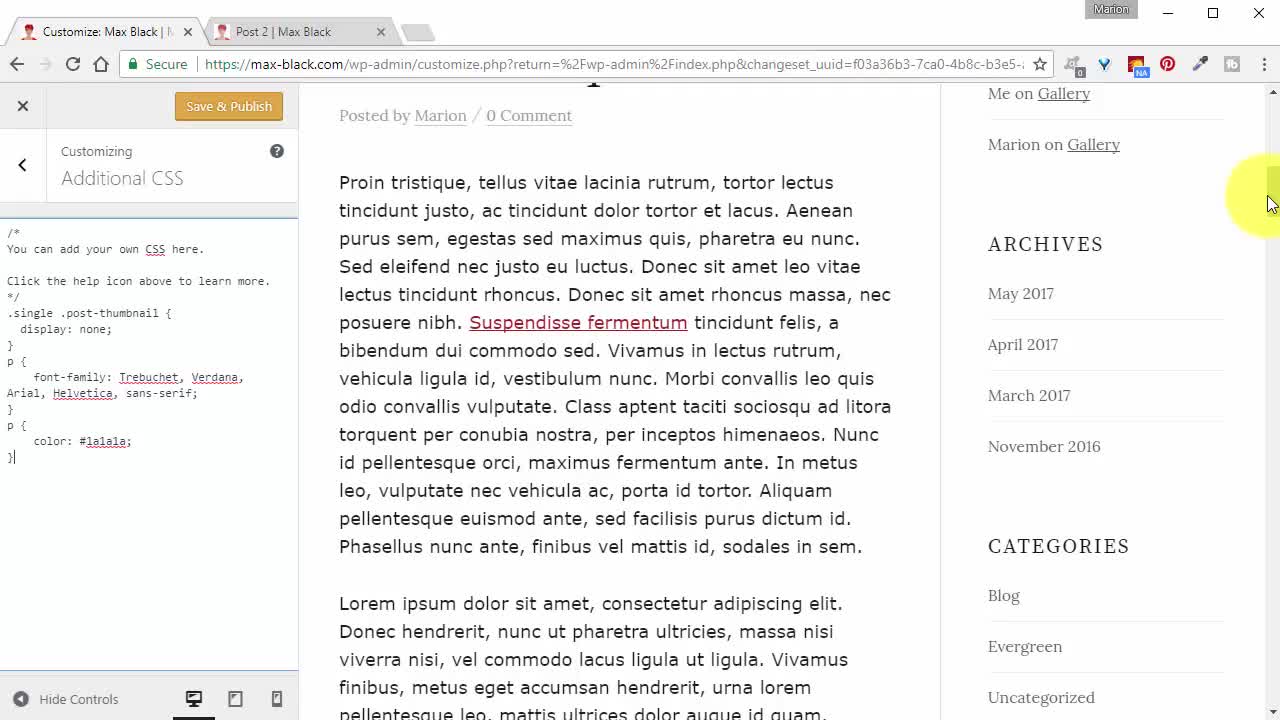Click the 'display: none;' CSS line
1280x720 pixels.
tap(66, 329)
